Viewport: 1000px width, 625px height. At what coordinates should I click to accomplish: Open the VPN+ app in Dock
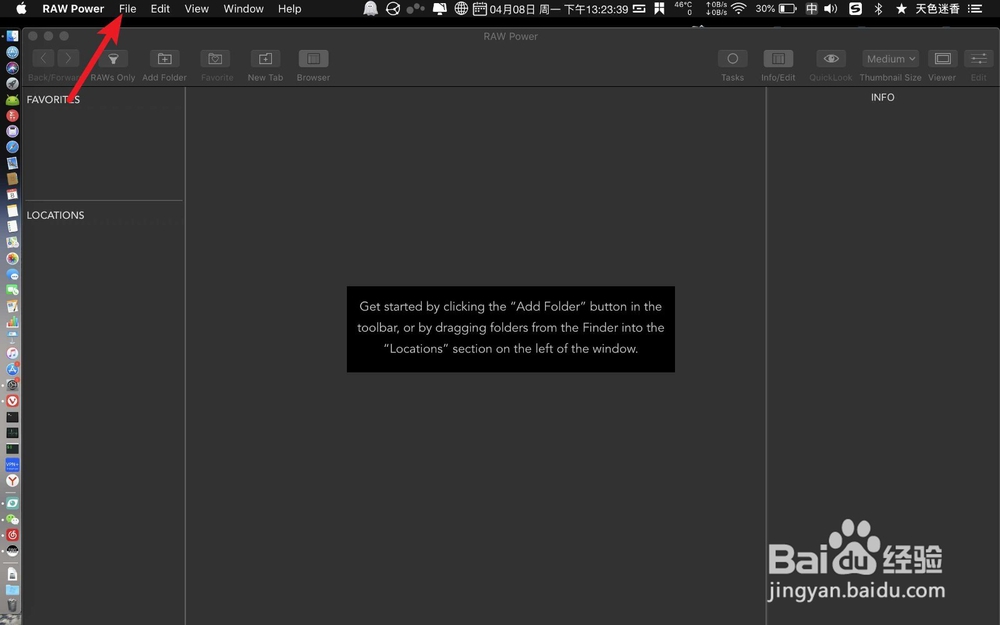click(12, 464)
